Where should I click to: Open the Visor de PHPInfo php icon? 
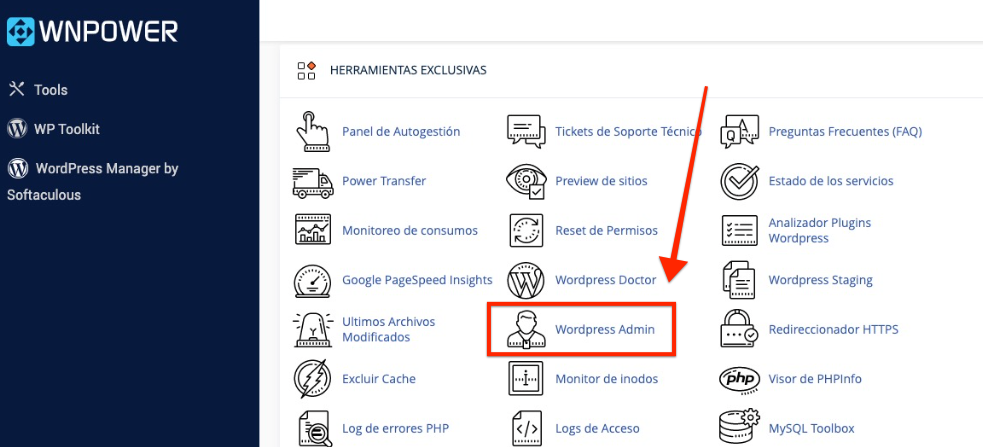pos(739,379)
